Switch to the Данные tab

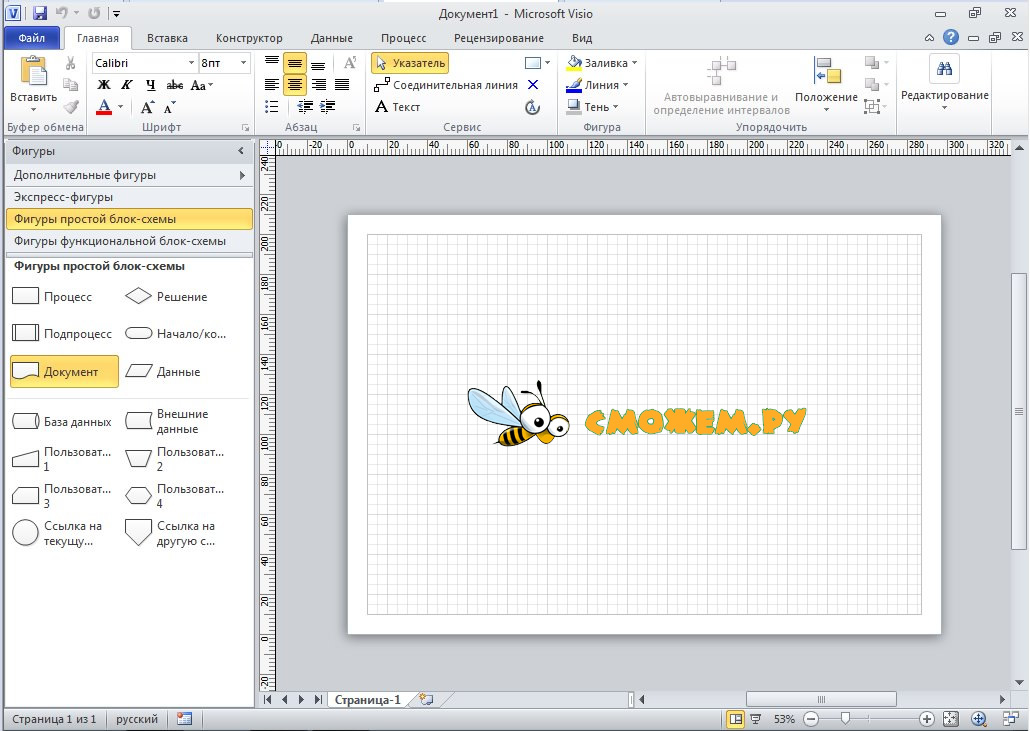pos(332,38)
